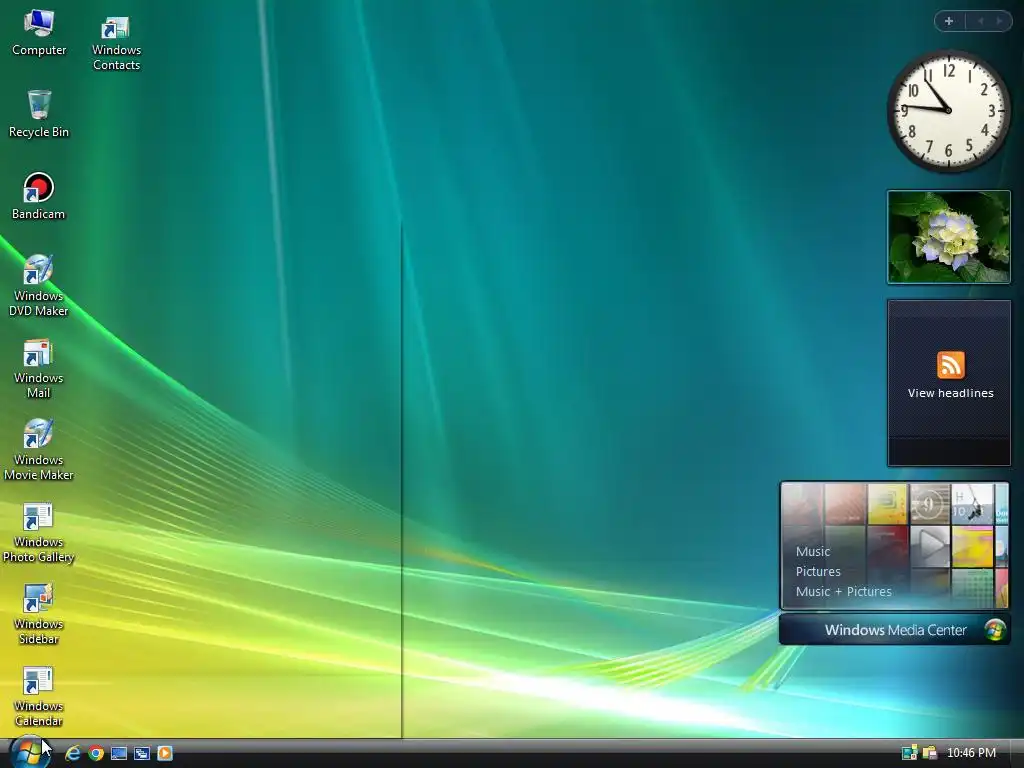Click the Windows Sidebar tray icon
The image size is (1024, 768).
pyautogui.click(x=909, y=753)
